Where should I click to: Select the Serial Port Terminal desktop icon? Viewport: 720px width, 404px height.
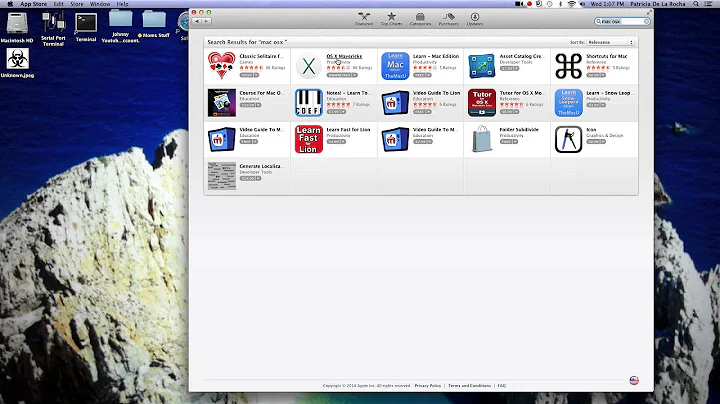[x=53, y=28]
